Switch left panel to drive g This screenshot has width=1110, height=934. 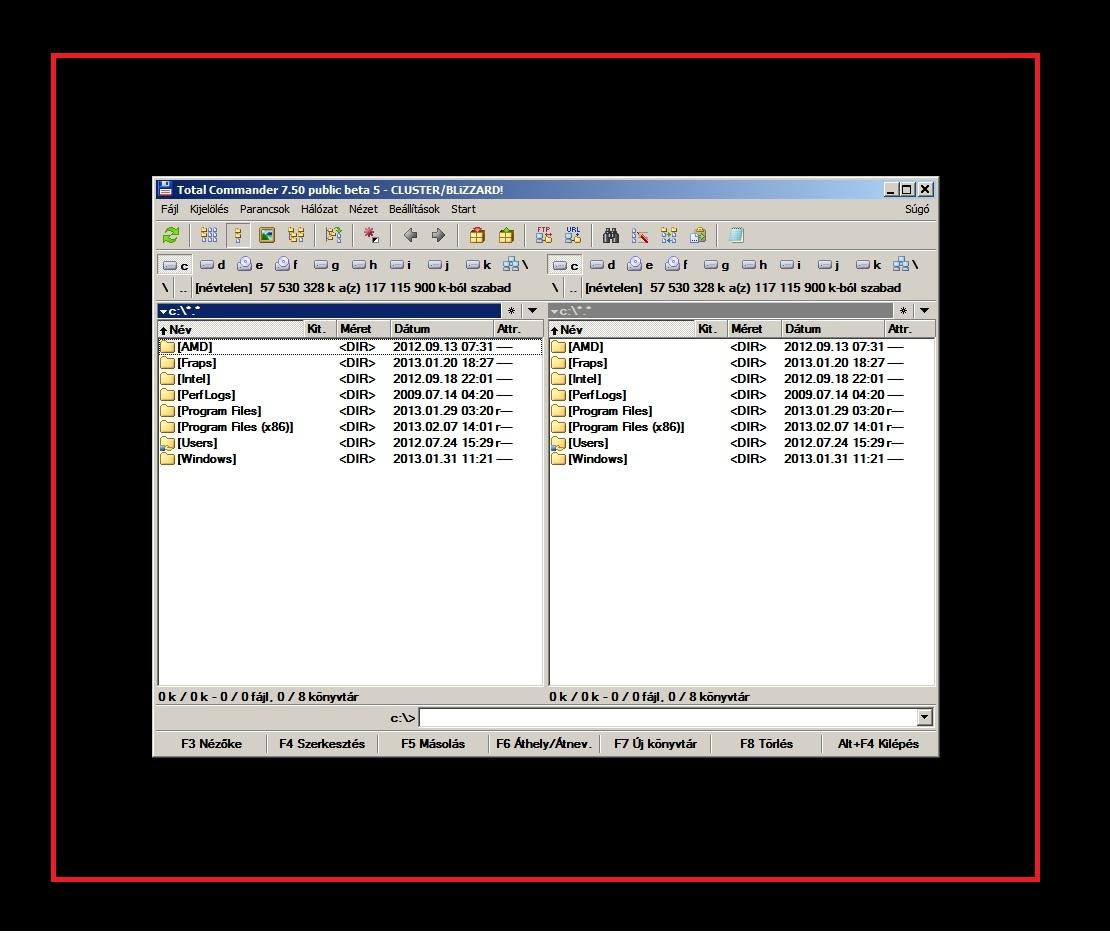pyautogui.click(x=327, y=265)
